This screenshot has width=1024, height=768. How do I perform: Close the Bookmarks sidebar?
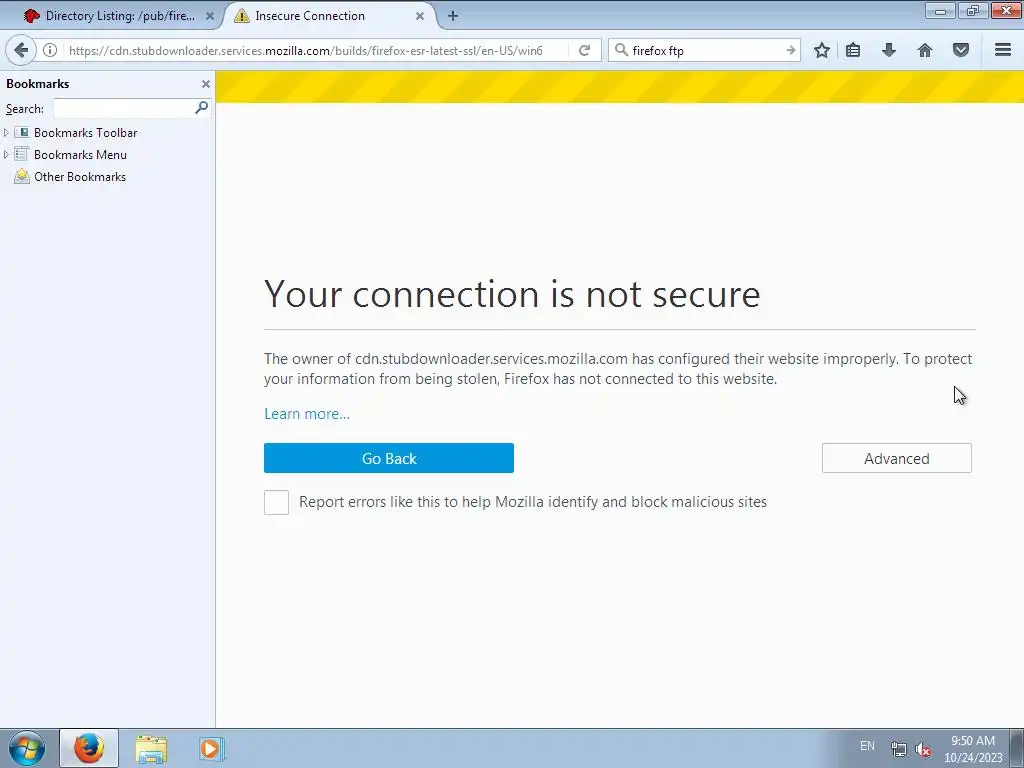(206, 84)
